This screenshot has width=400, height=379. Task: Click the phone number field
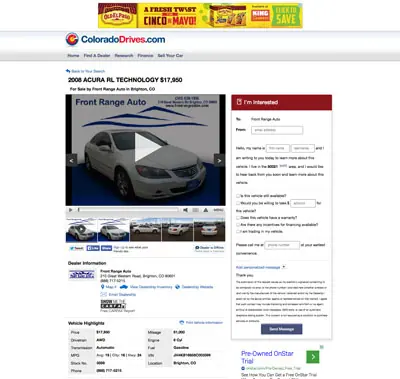pos(282,245)
